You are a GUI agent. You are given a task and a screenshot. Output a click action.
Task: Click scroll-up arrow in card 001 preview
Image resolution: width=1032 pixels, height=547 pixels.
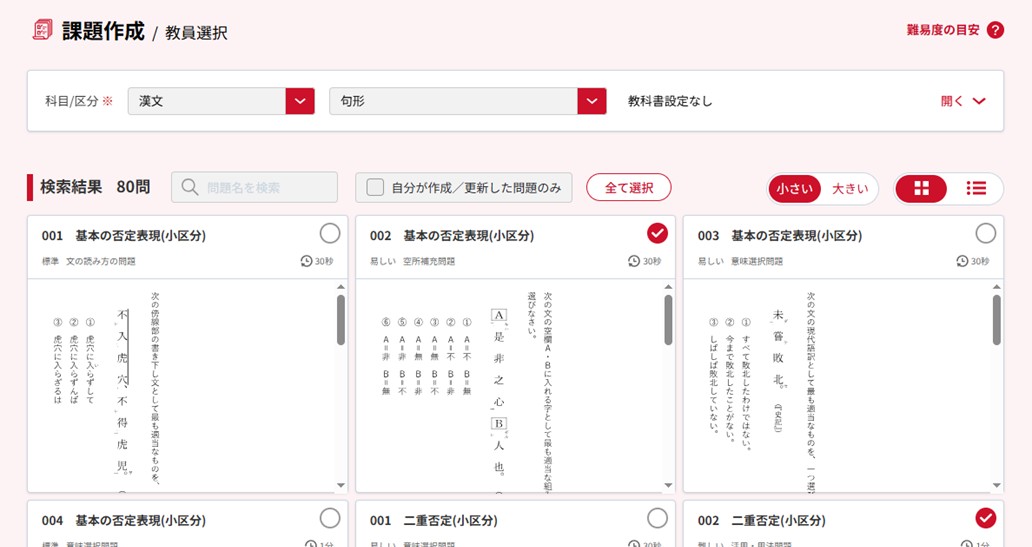340,287
